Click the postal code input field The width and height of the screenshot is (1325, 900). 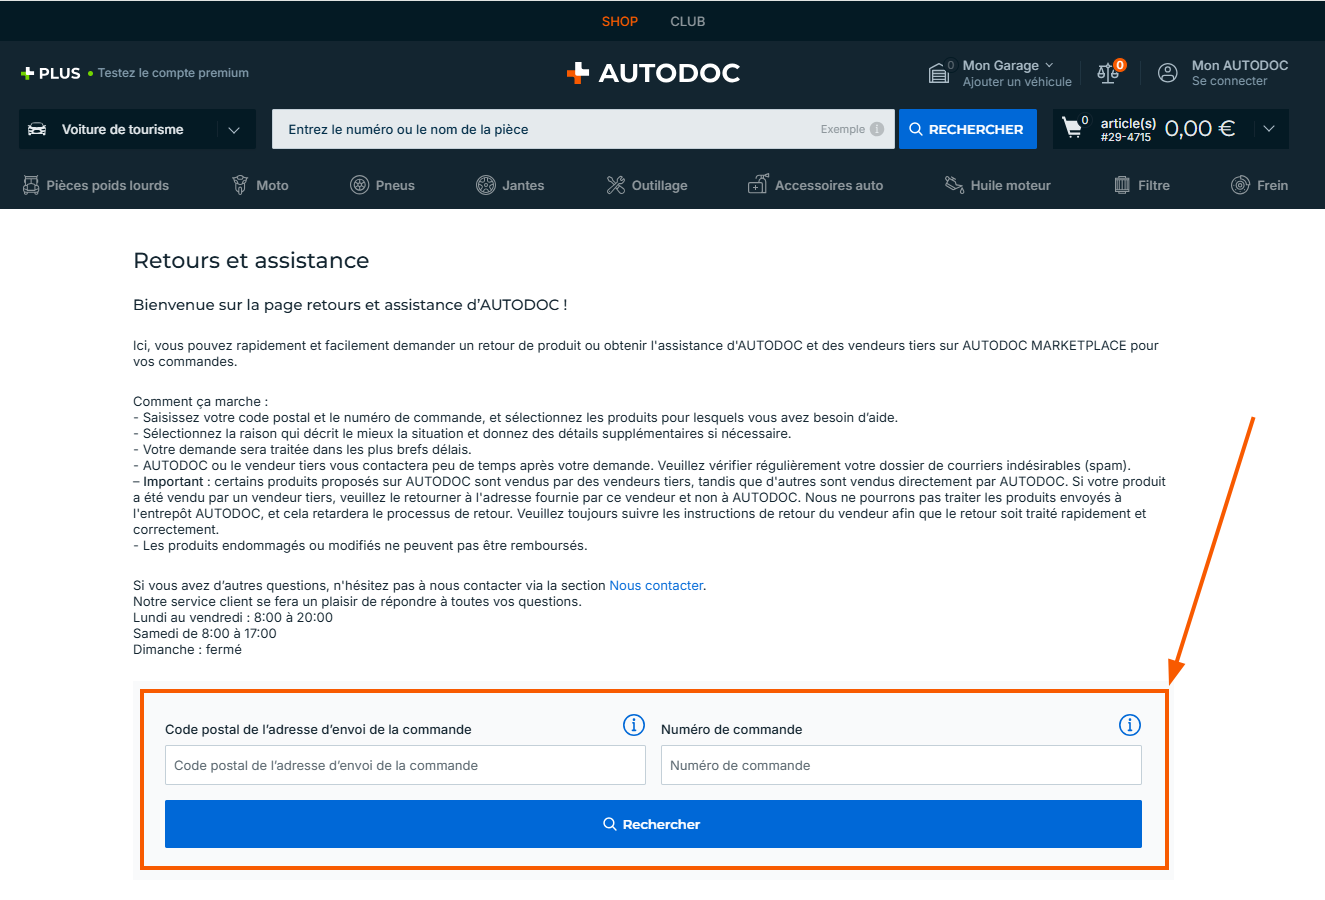[405, 765]
